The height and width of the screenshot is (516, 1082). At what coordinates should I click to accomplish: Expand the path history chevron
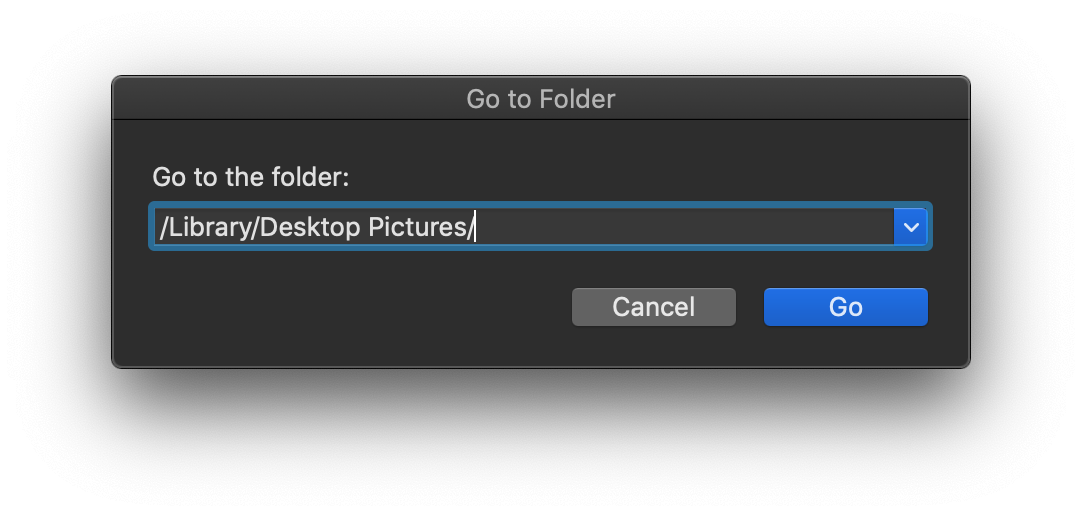coord(910,227)
